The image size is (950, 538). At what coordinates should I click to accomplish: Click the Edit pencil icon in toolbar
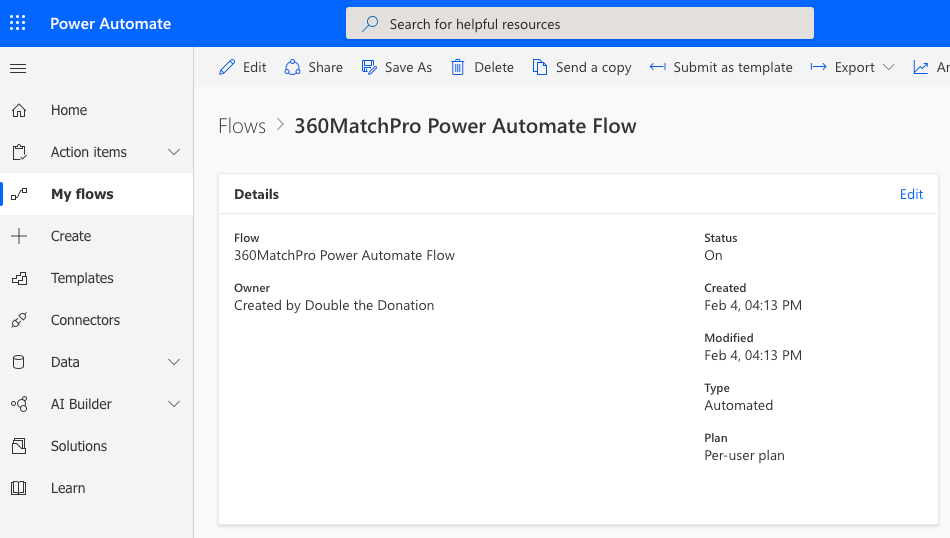pos(227,67)
